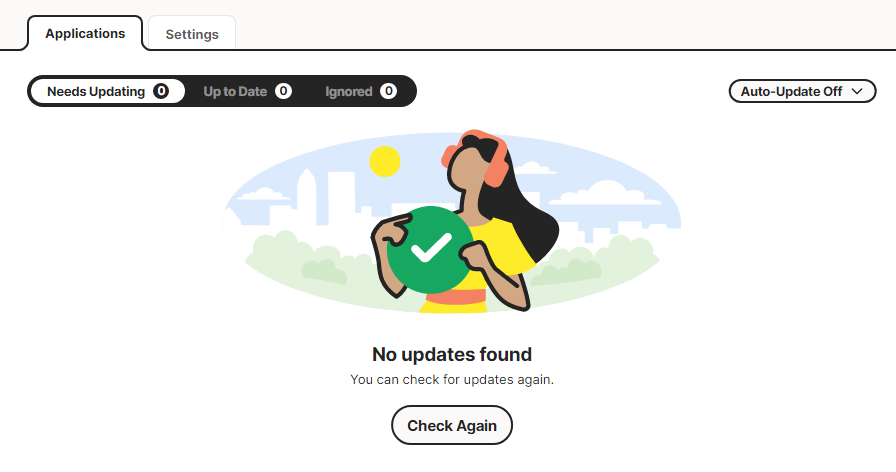Click the chevron arrow beside Auto-Update Off

click(856, 91)
